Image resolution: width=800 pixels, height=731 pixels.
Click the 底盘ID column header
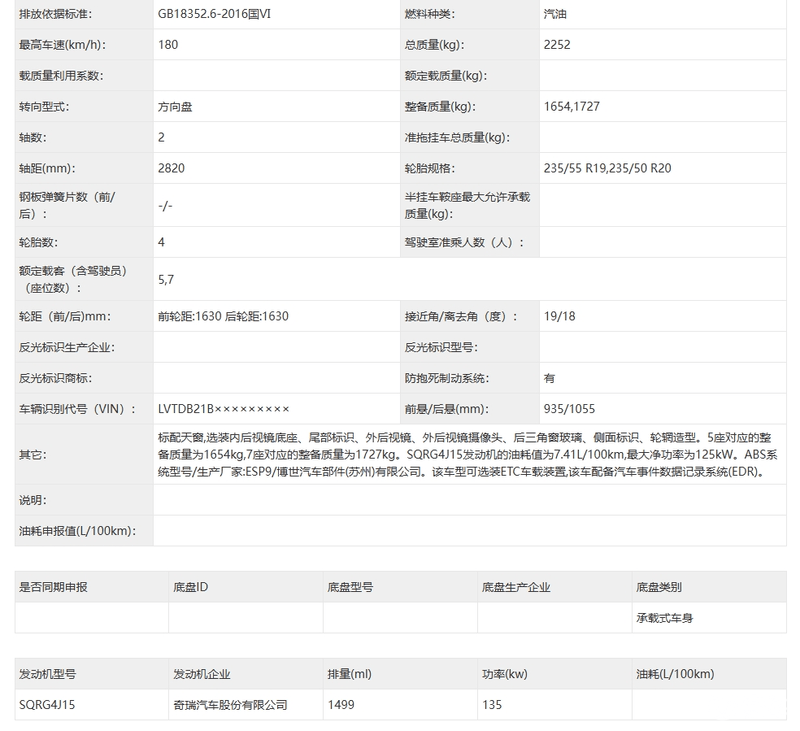click(x=190, y=587)
